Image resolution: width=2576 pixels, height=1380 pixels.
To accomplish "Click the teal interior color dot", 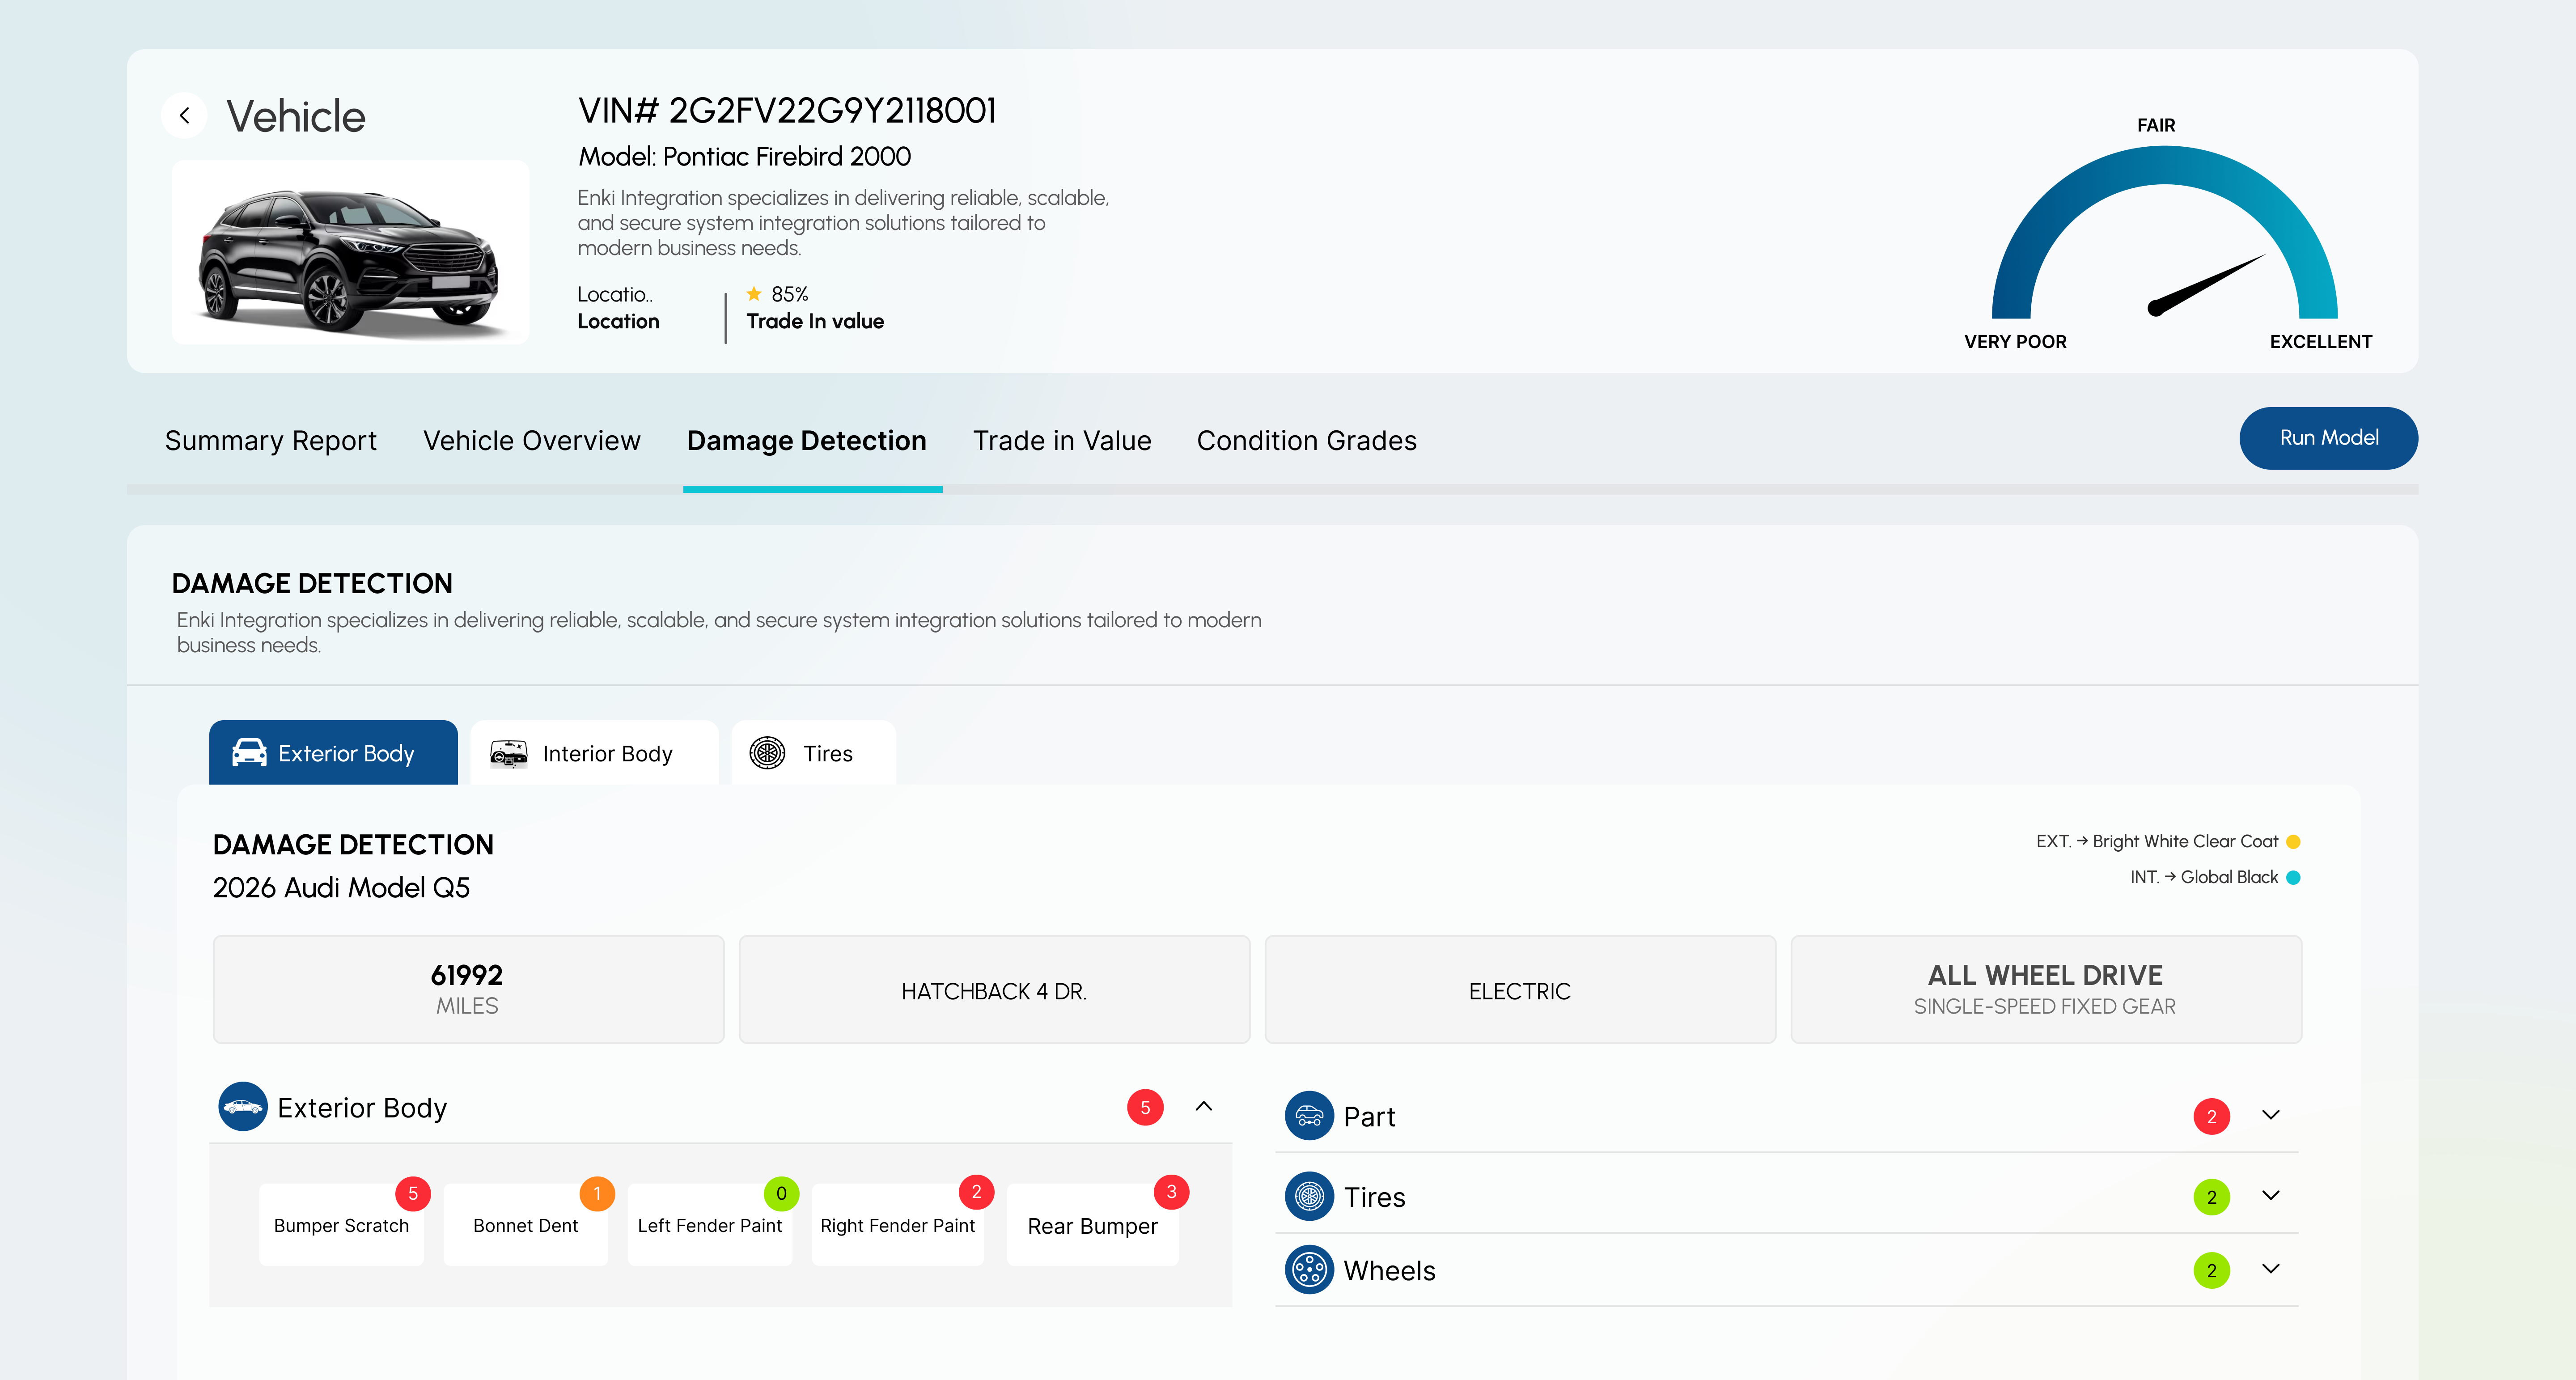I will (2294, 878).
